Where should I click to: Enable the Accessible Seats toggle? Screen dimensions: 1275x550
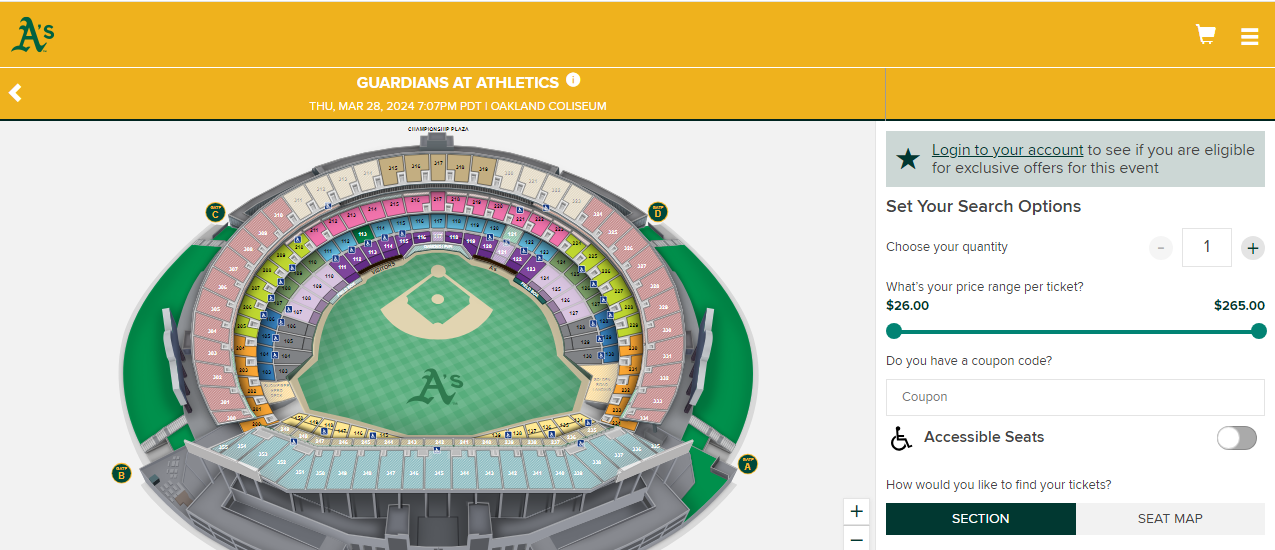pyautogui.click(x=1236, y=437)
